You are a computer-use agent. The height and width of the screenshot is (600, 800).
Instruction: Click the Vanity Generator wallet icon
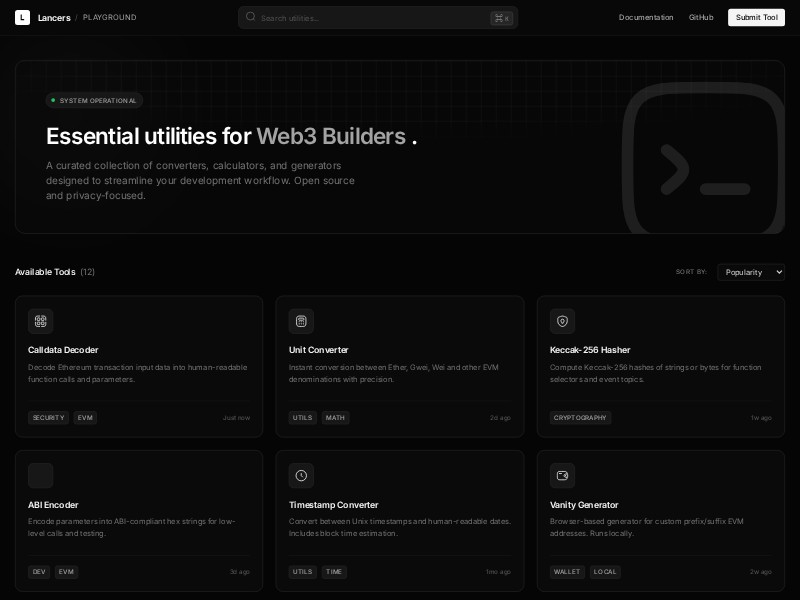562,475
